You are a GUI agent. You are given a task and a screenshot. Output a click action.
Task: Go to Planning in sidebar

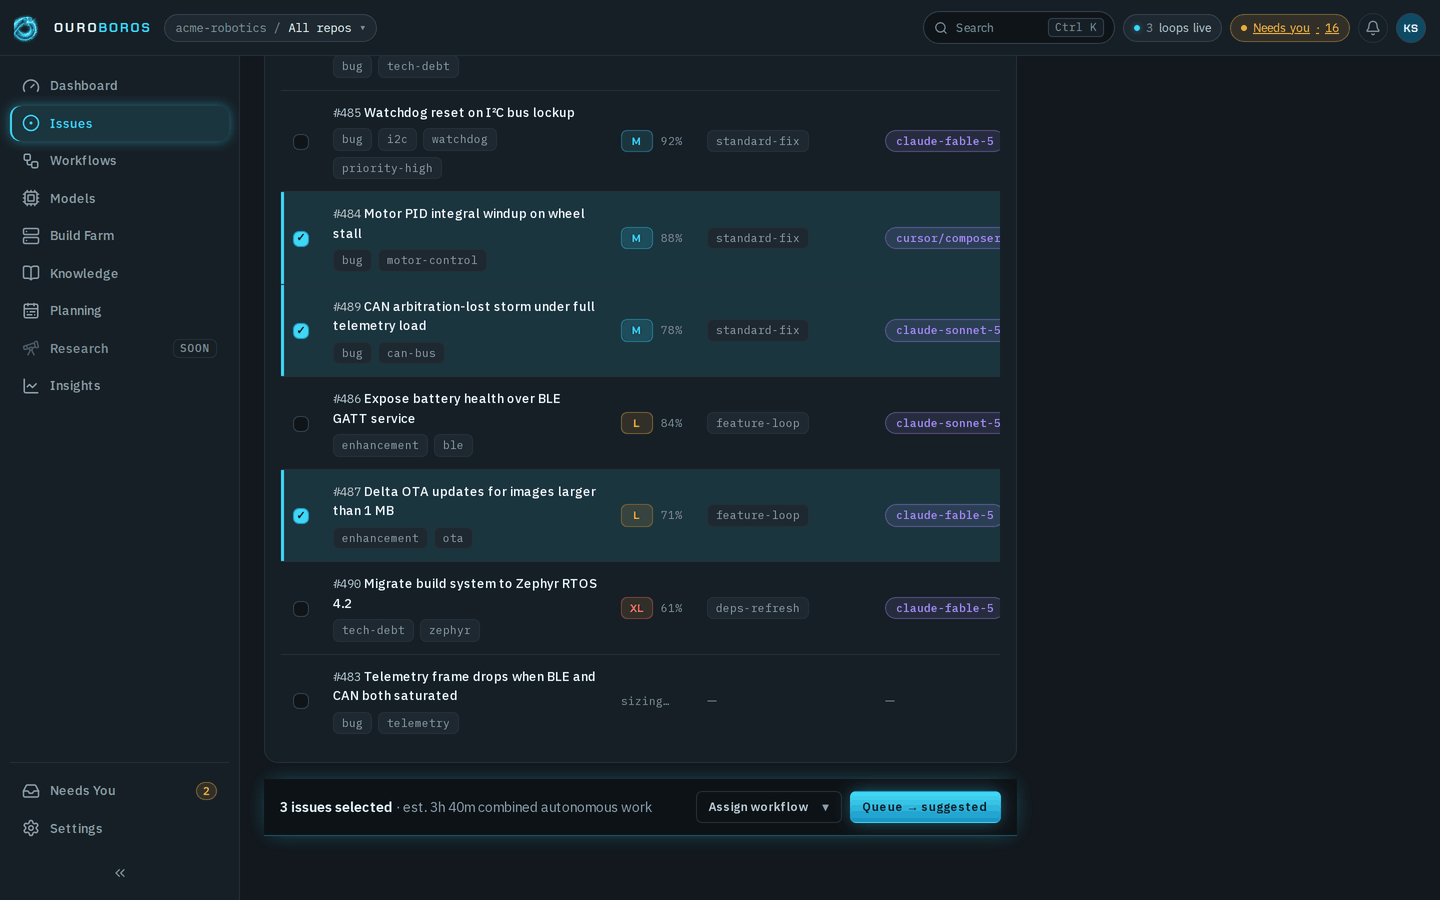click(120, 311)
